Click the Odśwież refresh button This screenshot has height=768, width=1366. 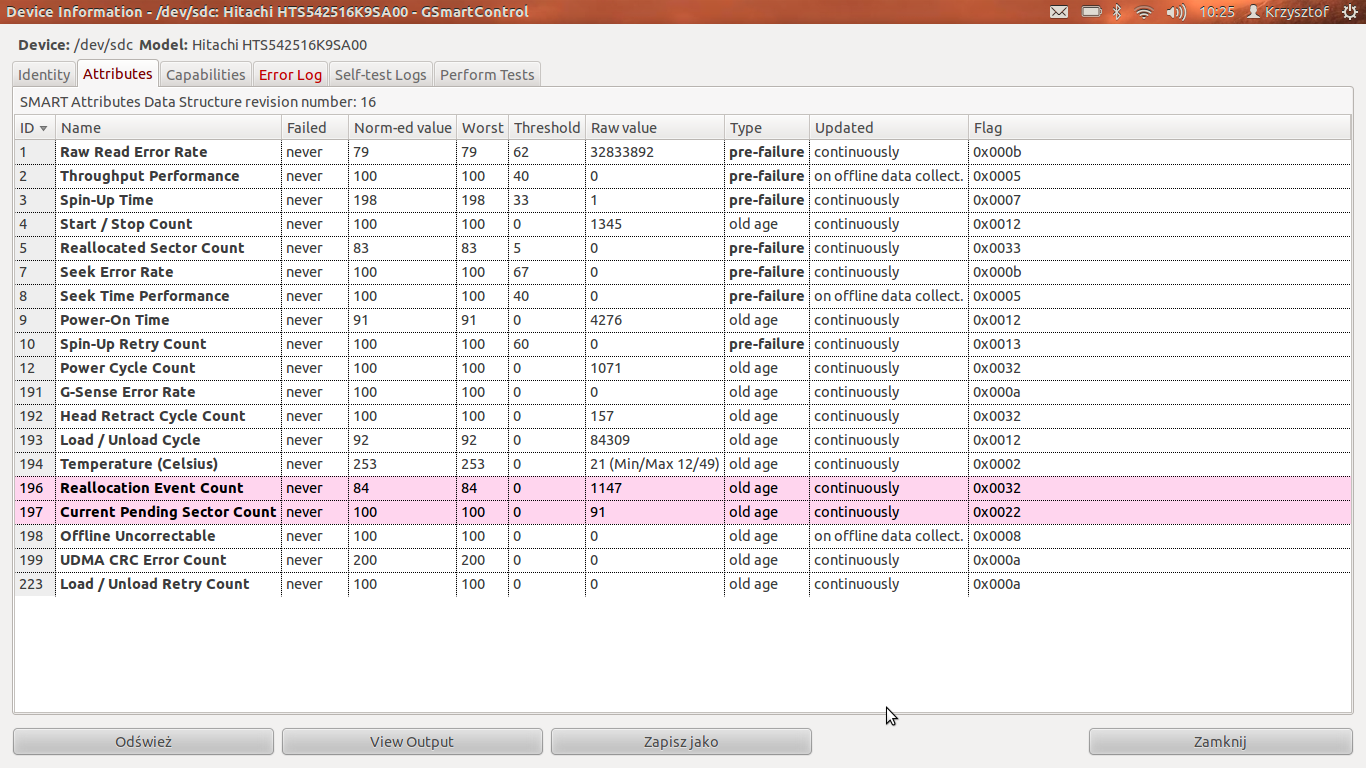click(144, 741)
